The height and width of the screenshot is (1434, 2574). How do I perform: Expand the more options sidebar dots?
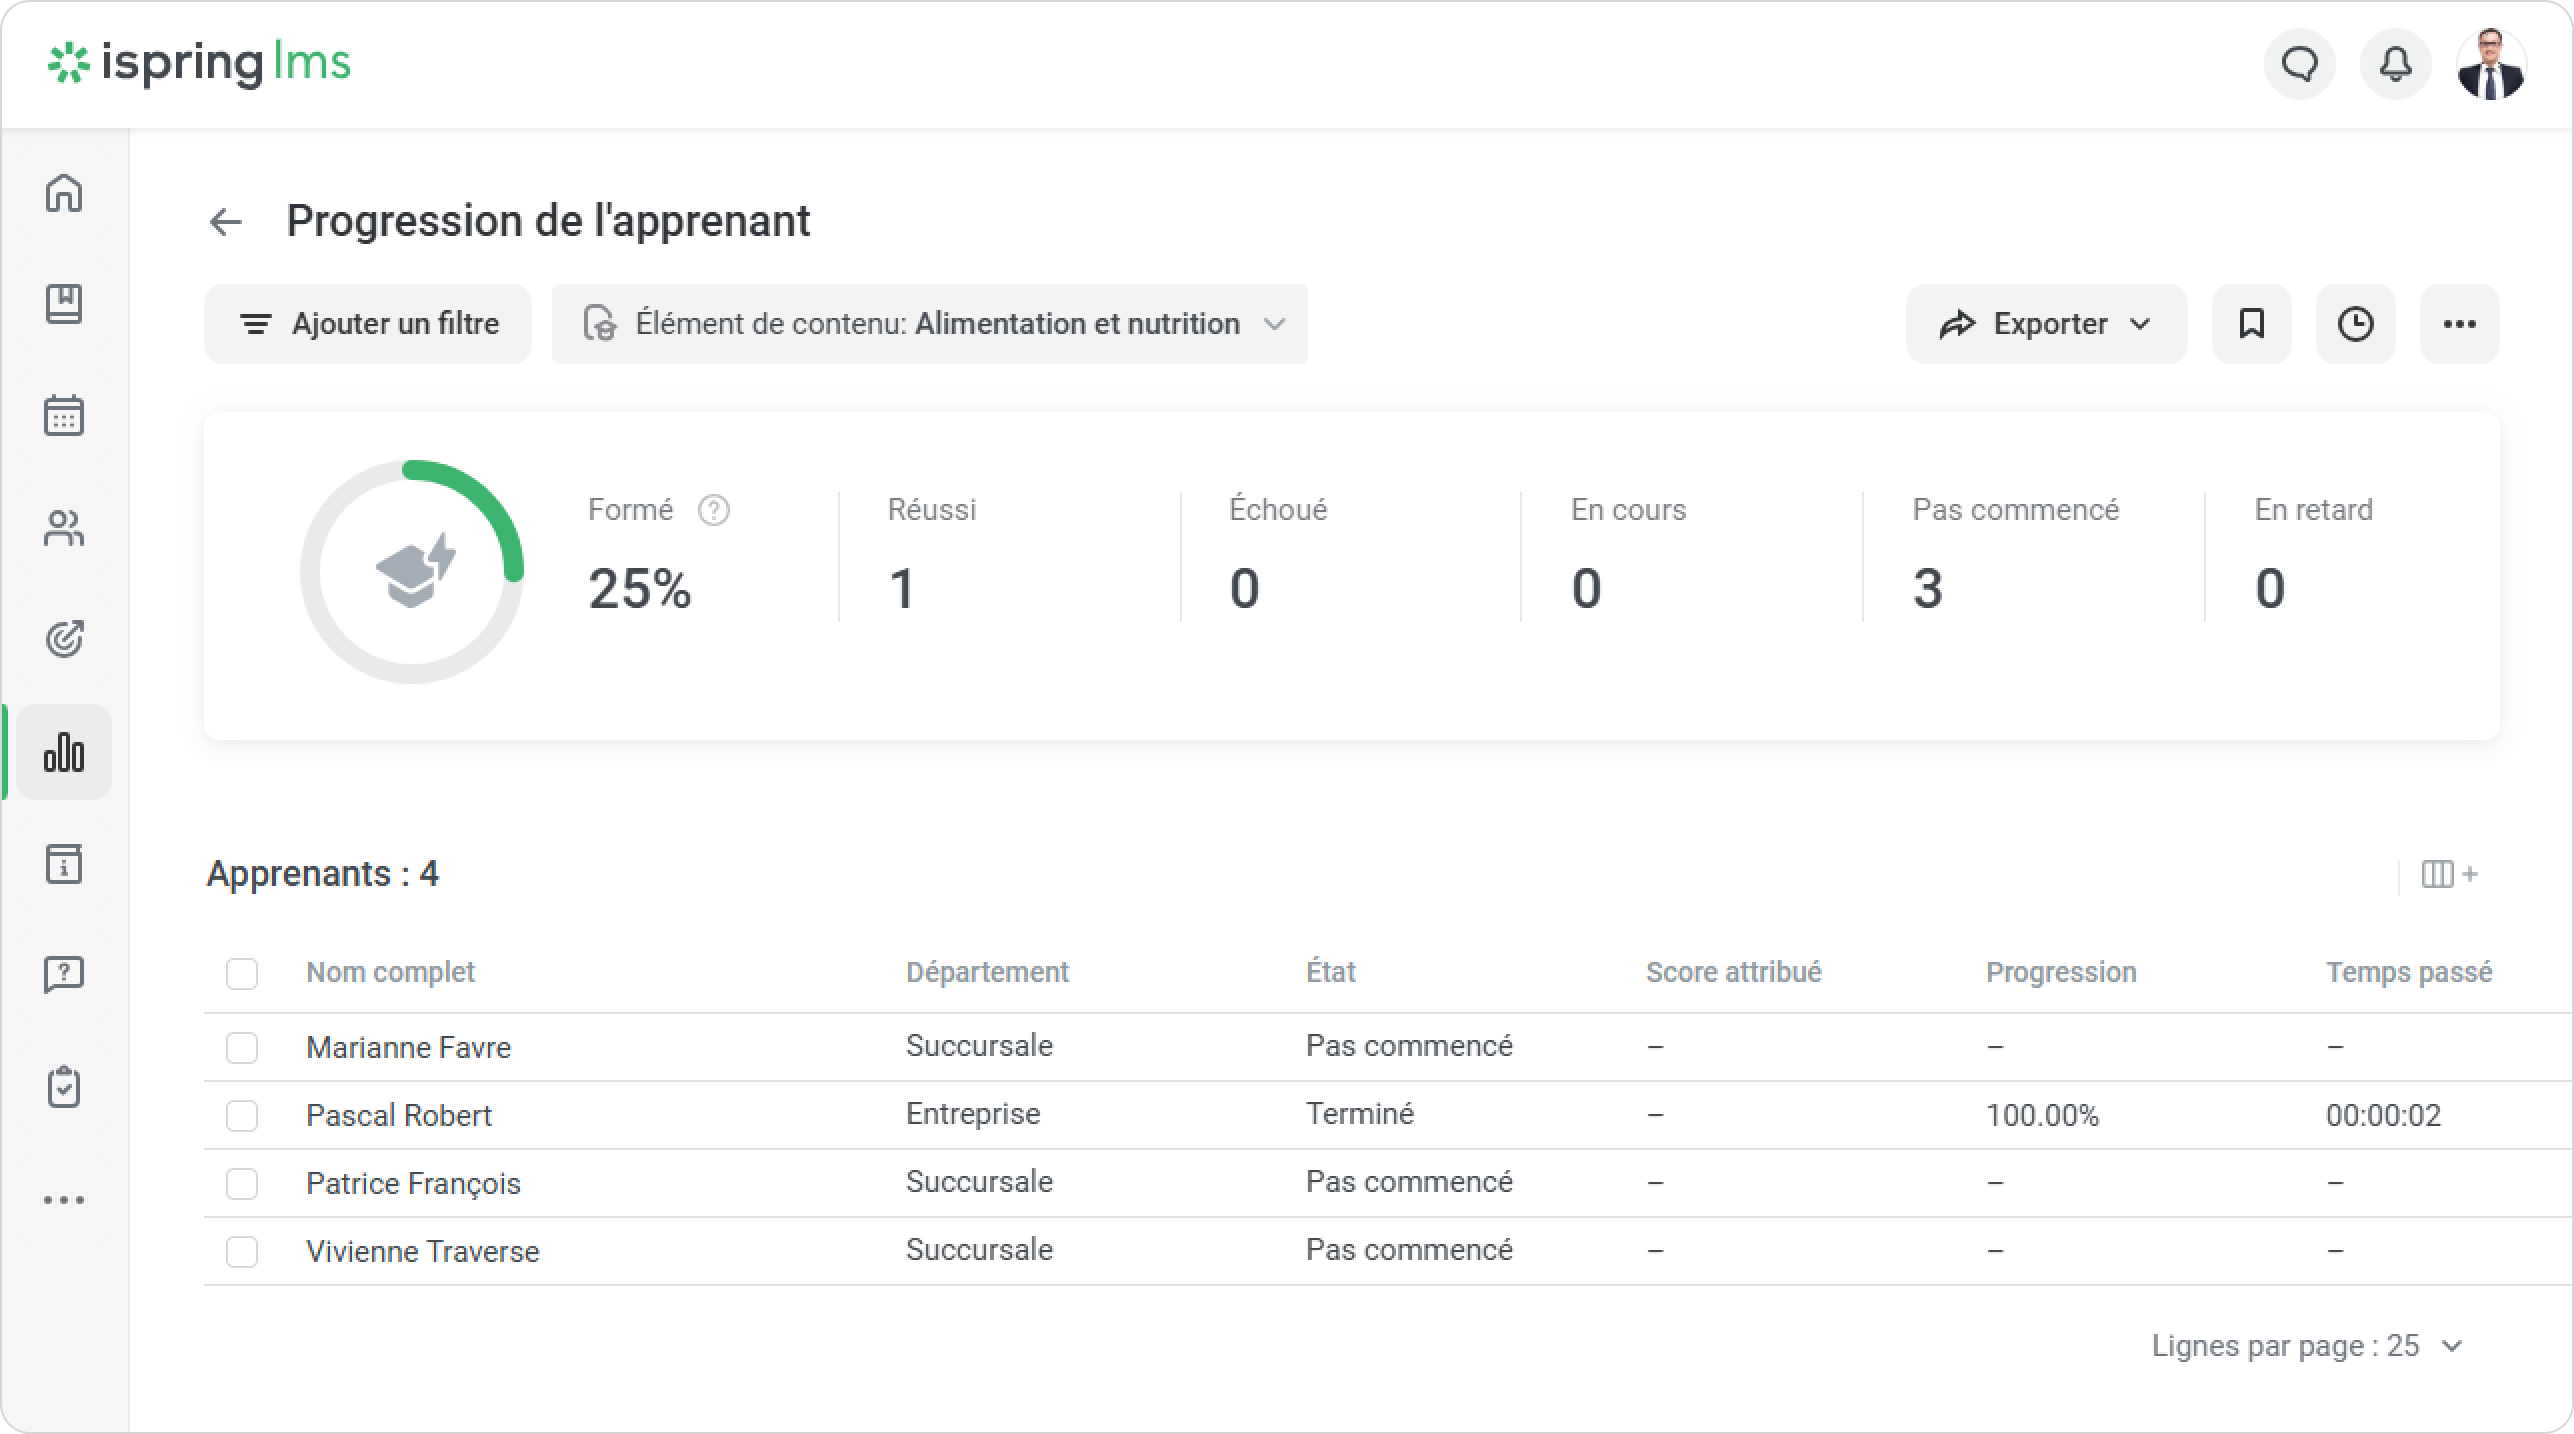click(64, 1199)
